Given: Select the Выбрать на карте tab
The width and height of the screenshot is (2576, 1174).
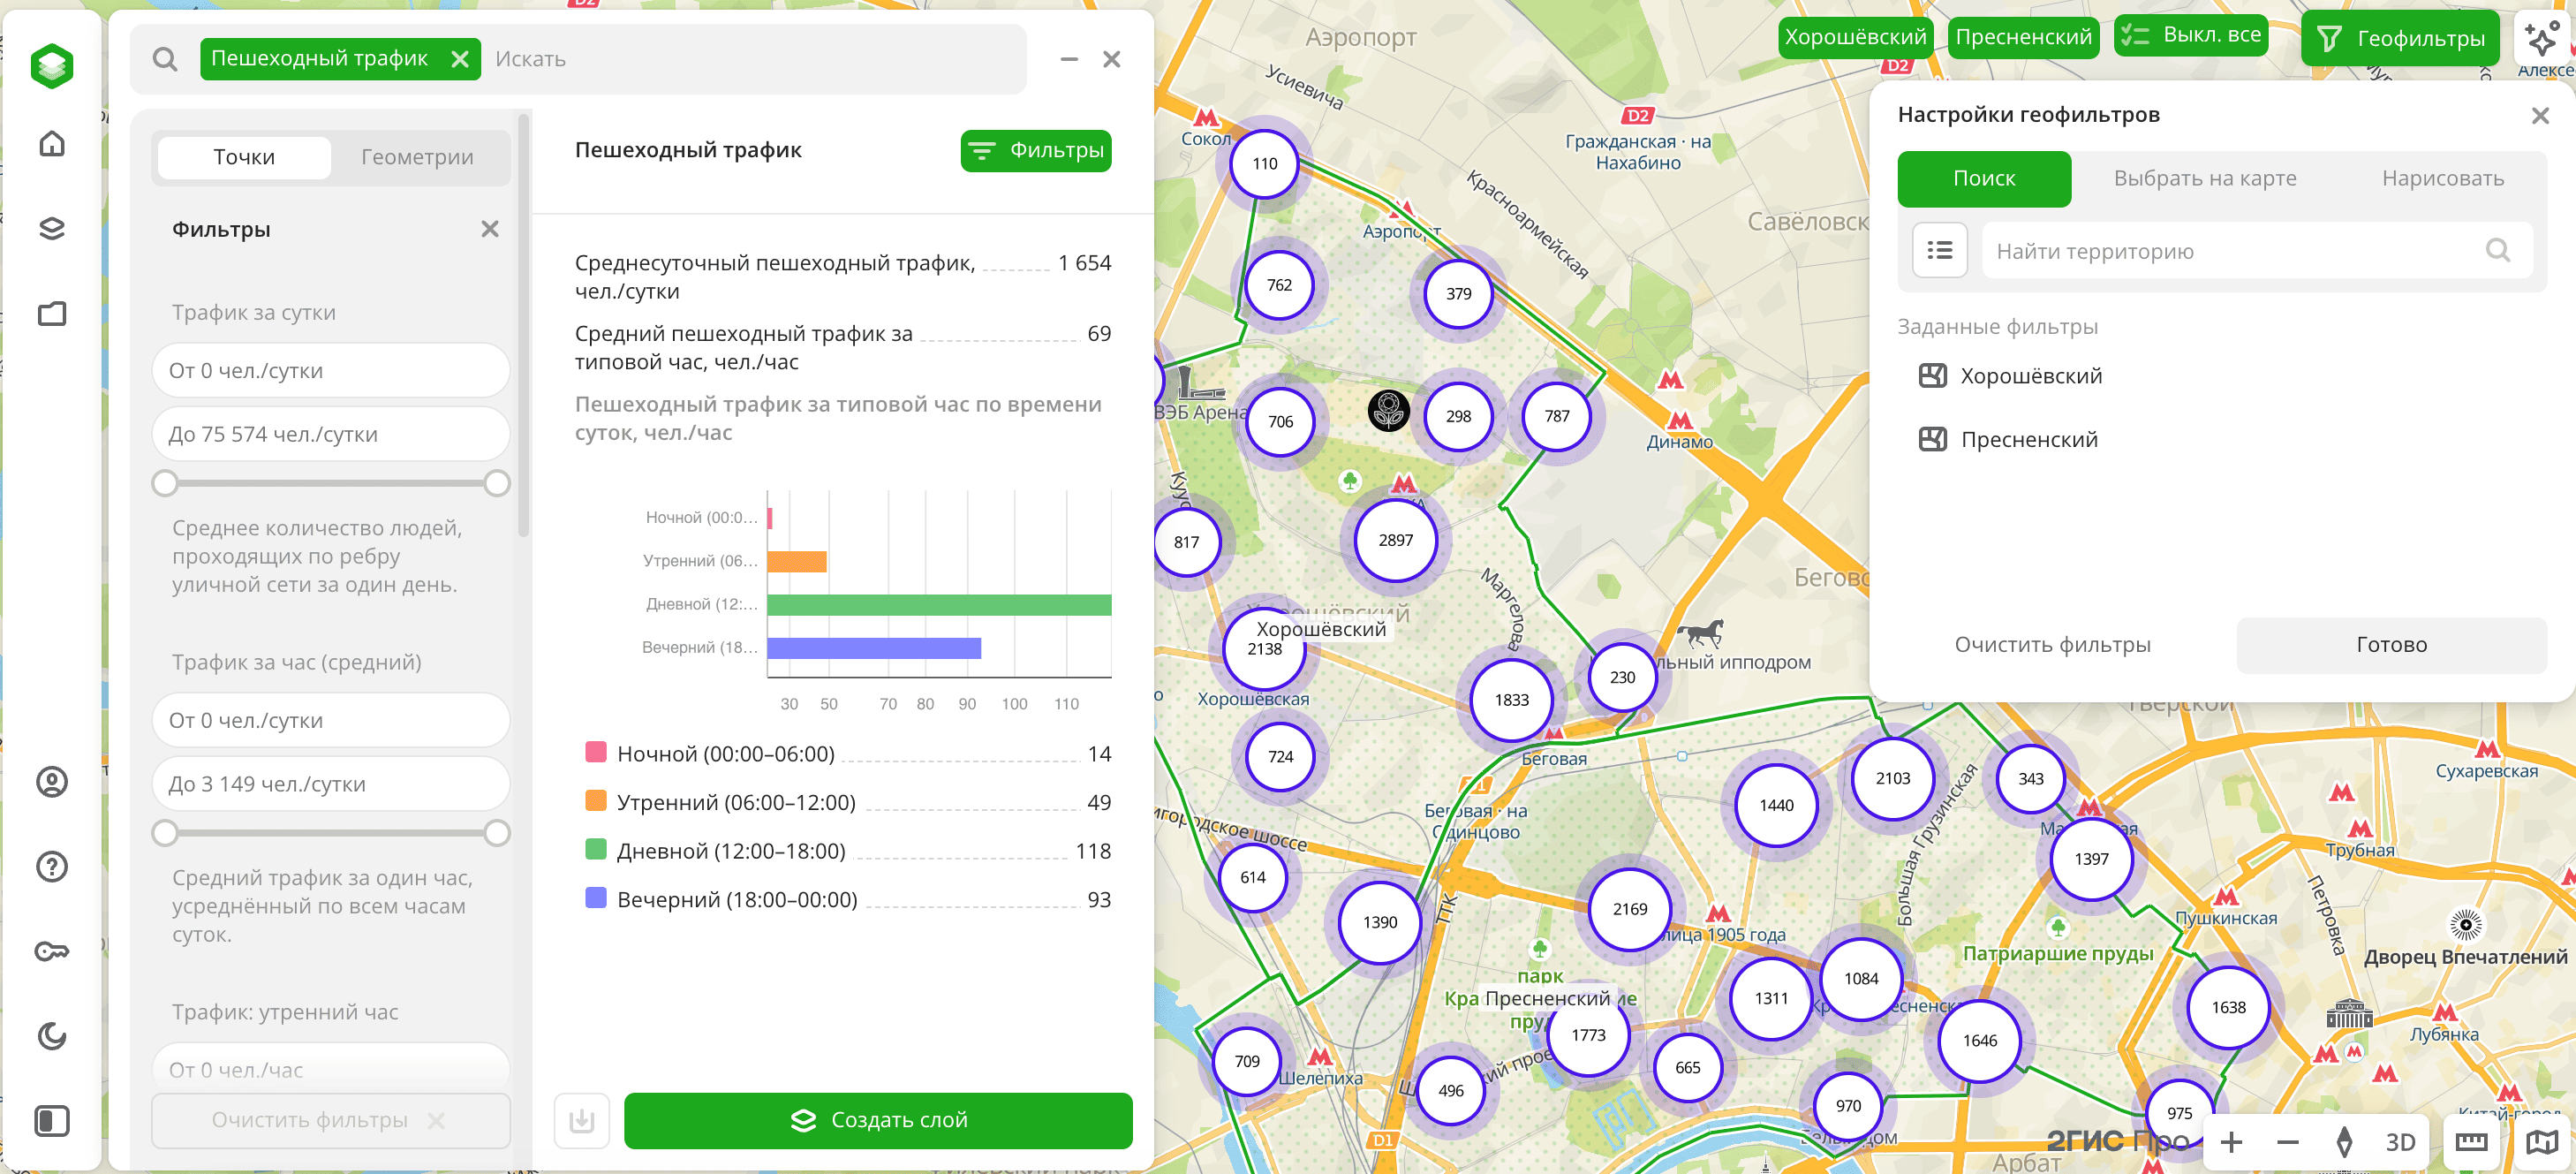Looking at the screenshot, I should 2204,178.
